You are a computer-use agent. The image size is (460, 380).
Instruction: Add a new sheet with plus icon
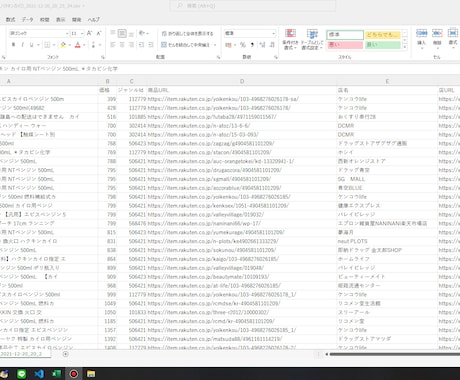coord(66,354)
